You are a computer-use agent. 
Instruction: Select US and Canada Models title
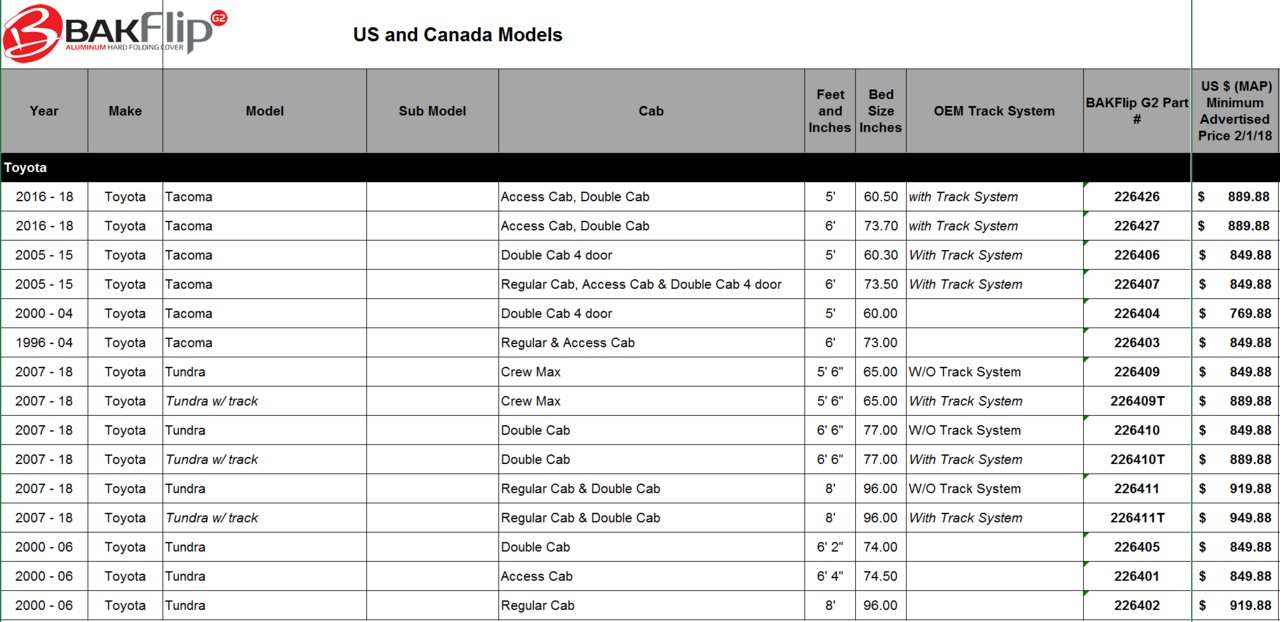457,35
